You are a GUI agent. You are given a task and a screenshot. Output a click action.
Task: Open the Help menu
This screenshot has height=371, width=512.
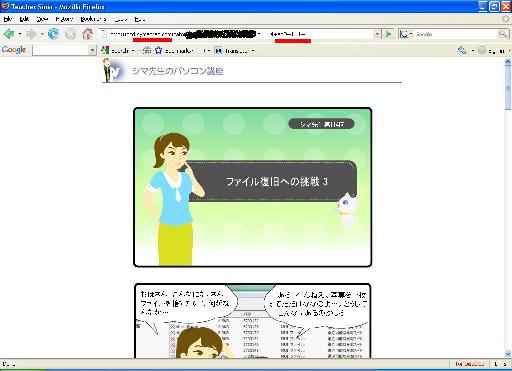tap(140, 19)
